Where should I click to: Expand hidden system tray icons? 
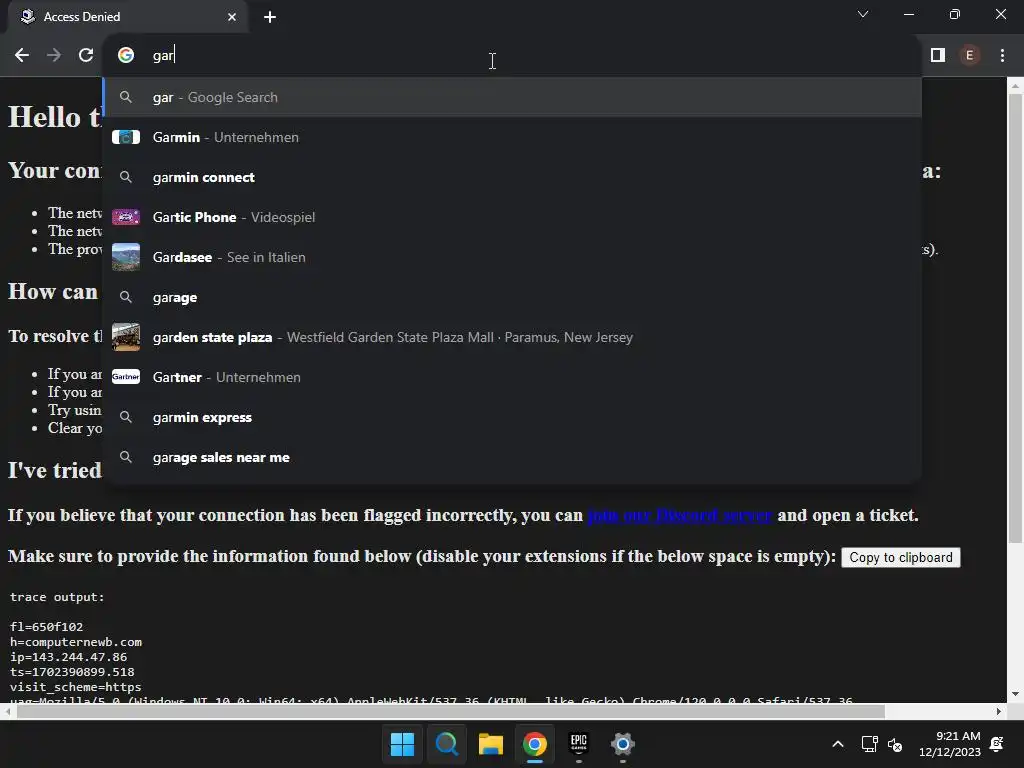838,744
